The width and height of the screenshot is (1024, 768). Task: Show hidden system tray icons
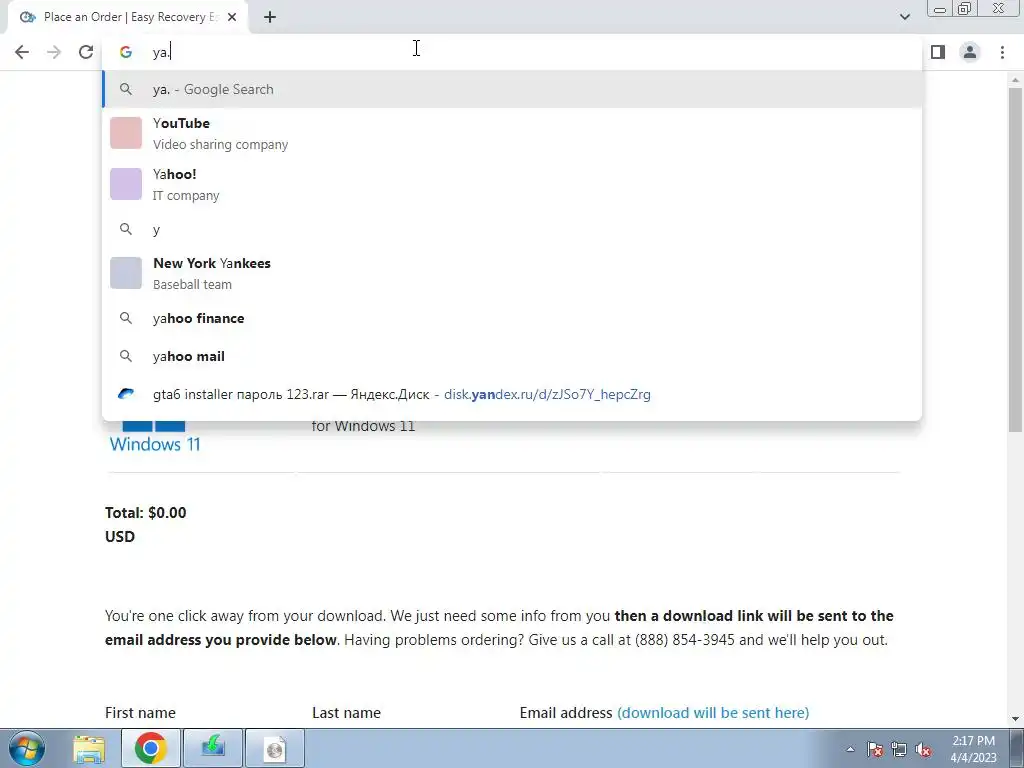pyautogui.click(x=850, y=749)
